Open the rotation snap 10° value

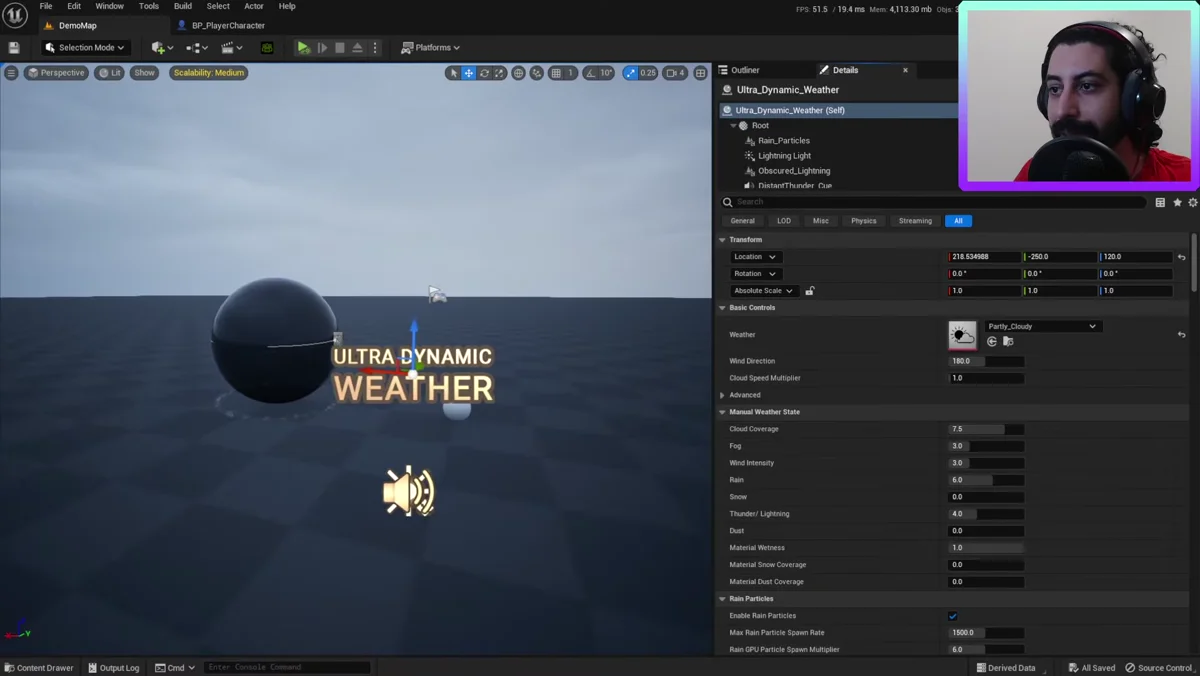click(606, 72)
